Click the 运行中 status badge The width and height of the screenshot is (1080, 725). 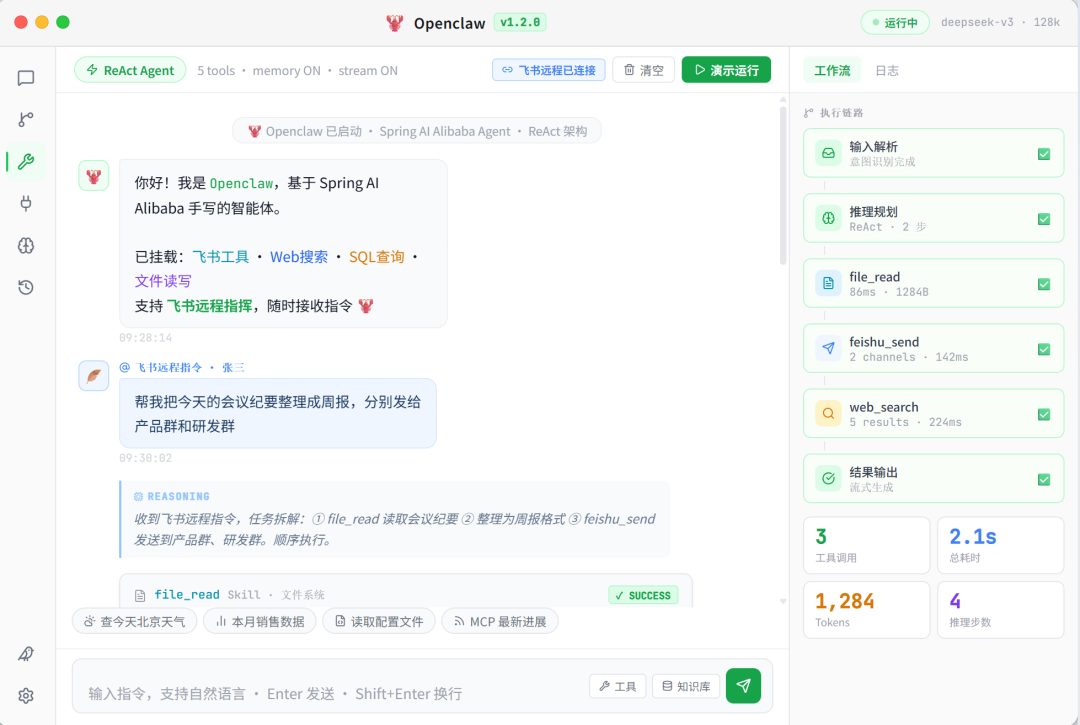tap(895, 23)
